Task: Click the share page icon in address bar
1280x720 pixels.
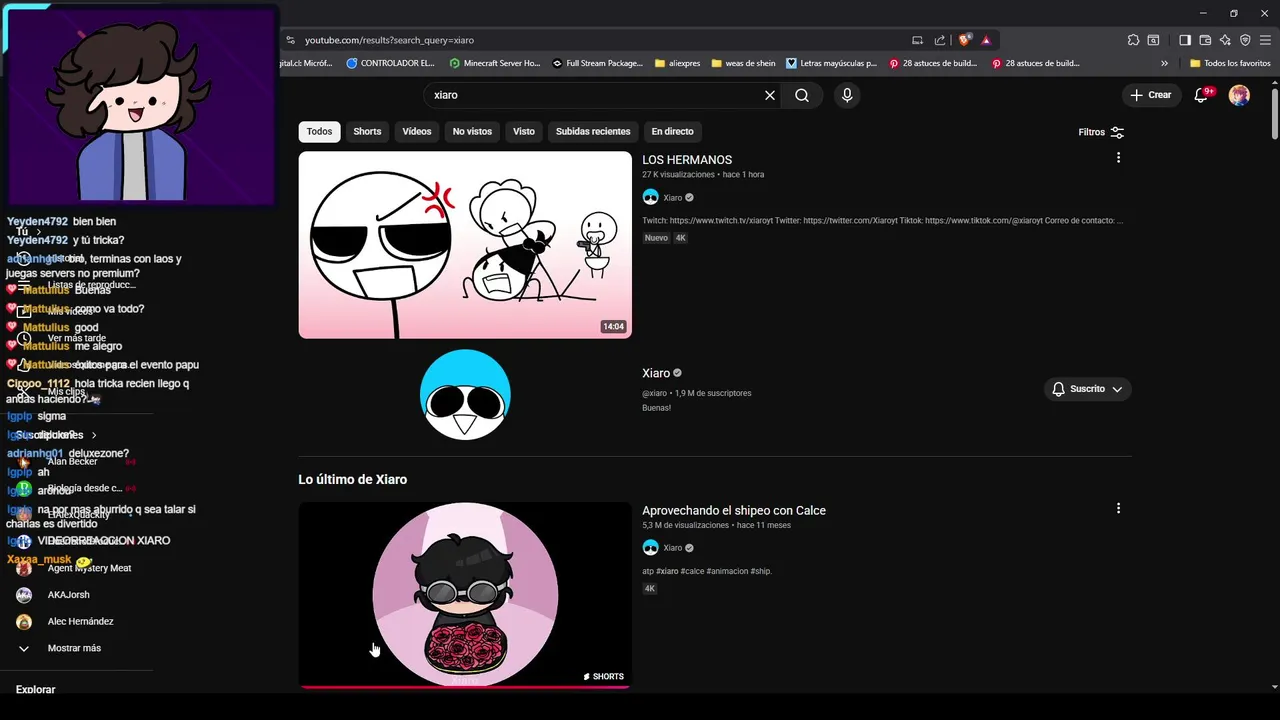Action: point(940,40)
